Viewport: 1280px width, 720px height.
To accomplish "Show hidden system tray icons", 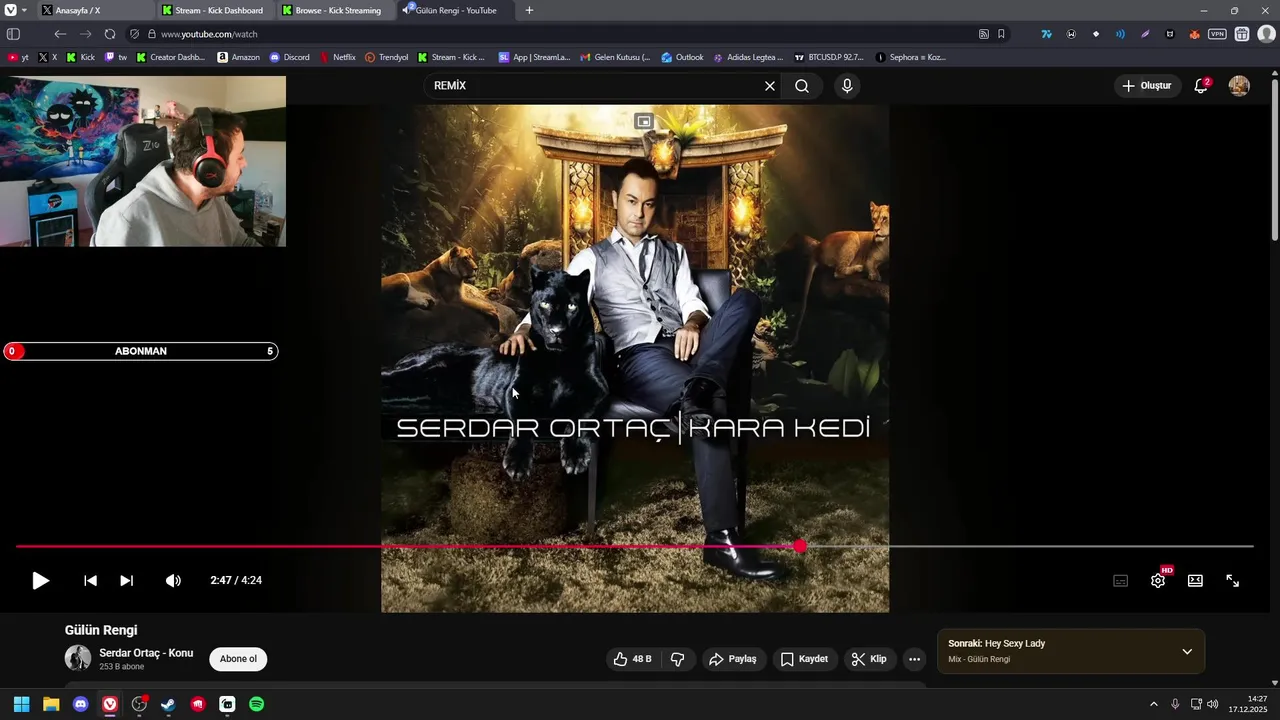I will pos(1153,704).
